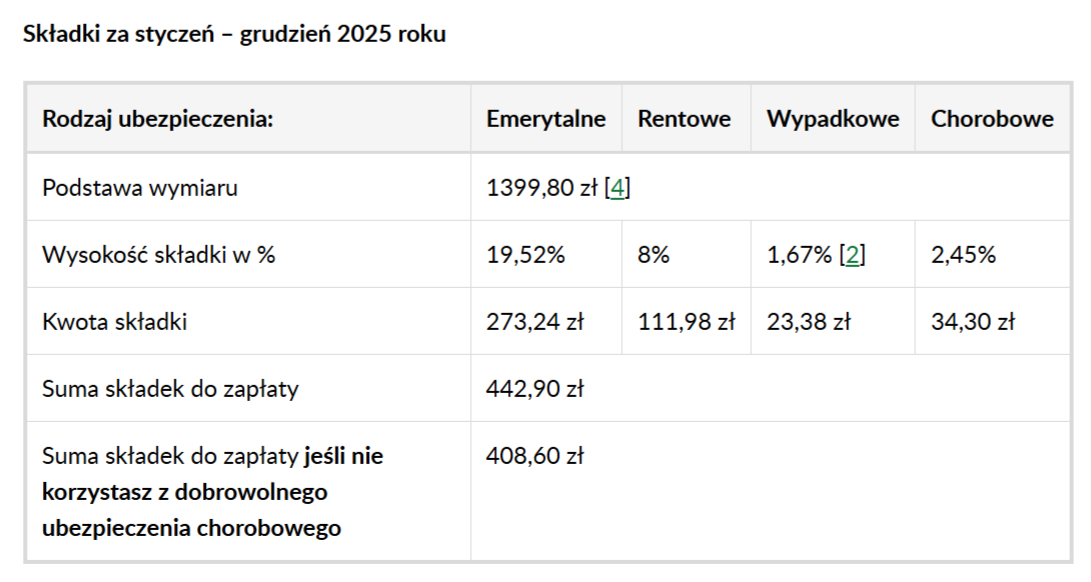Open footnote link 2 beside 1,67%
The width and height of the screenshot is (1091, 582).
[852, 254]
